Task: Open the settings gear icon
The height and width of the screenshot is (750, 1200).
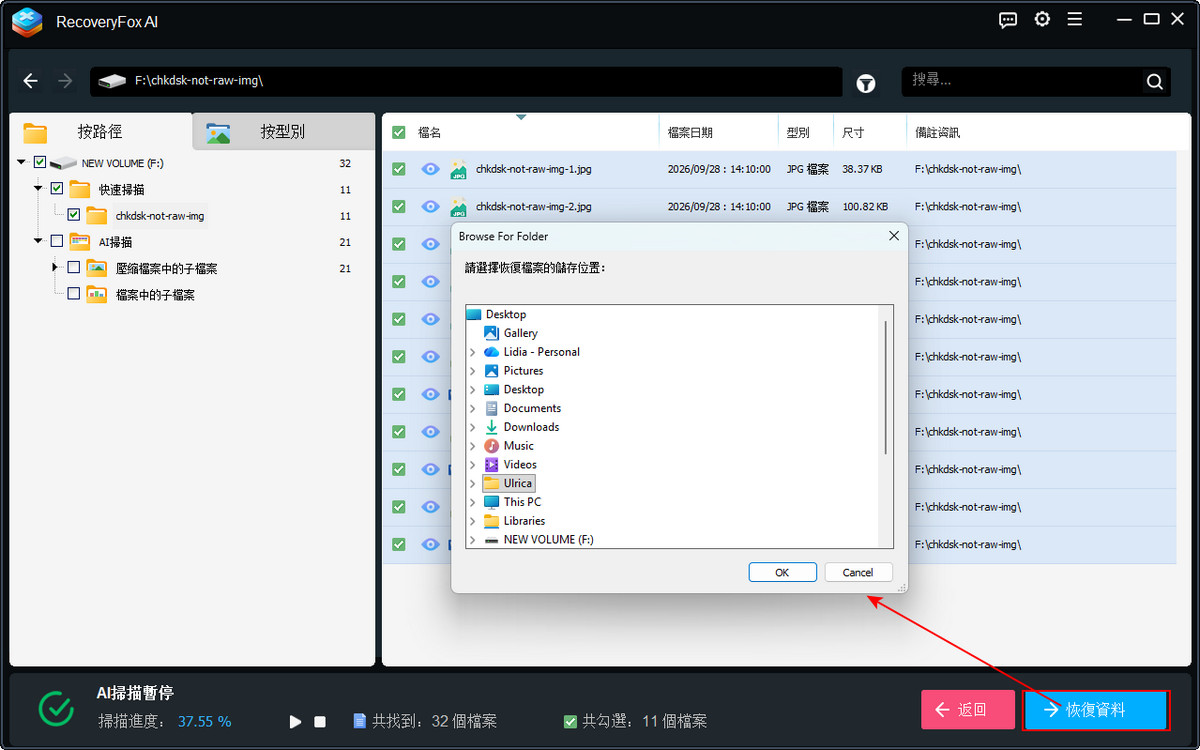Action: (1042, 19)
